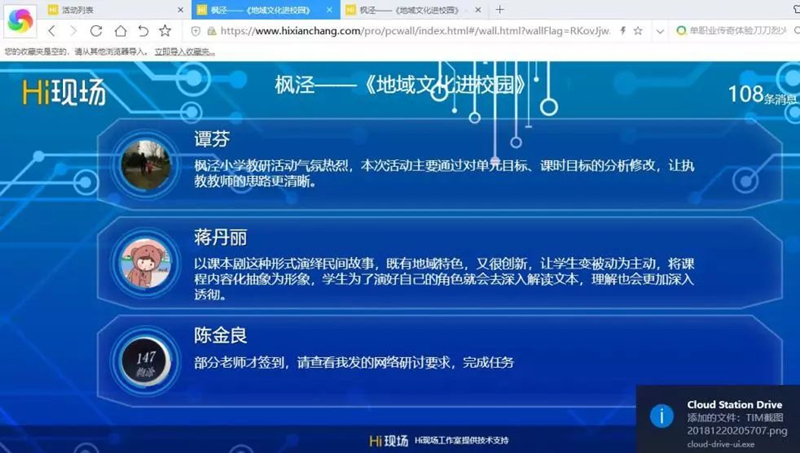Click the 立即导入收藏夹 link
The image size is (800, 453).
184,51
